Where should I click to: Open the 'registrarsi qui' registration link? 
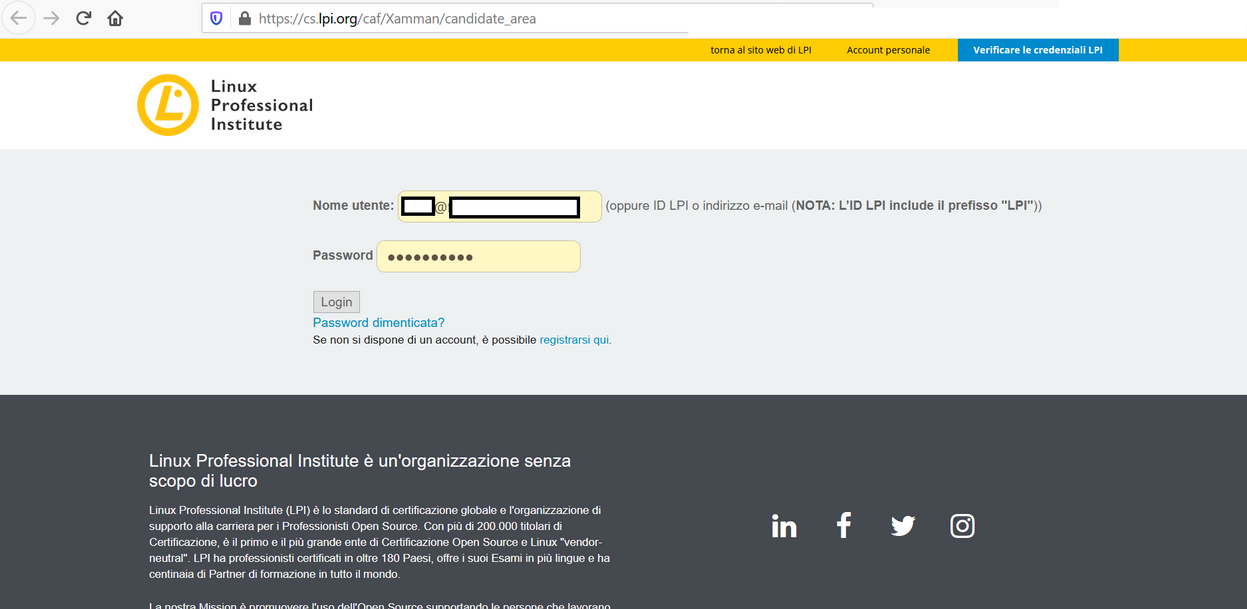point(574,340)
